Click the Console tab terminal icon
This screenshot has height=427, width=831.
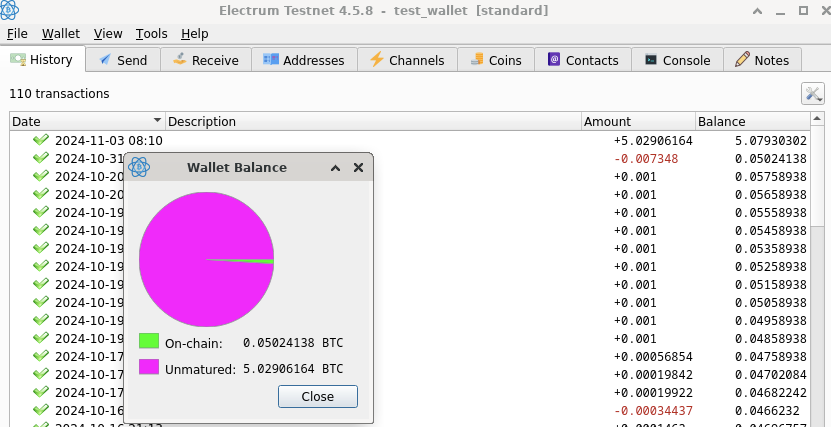(651, 60)
